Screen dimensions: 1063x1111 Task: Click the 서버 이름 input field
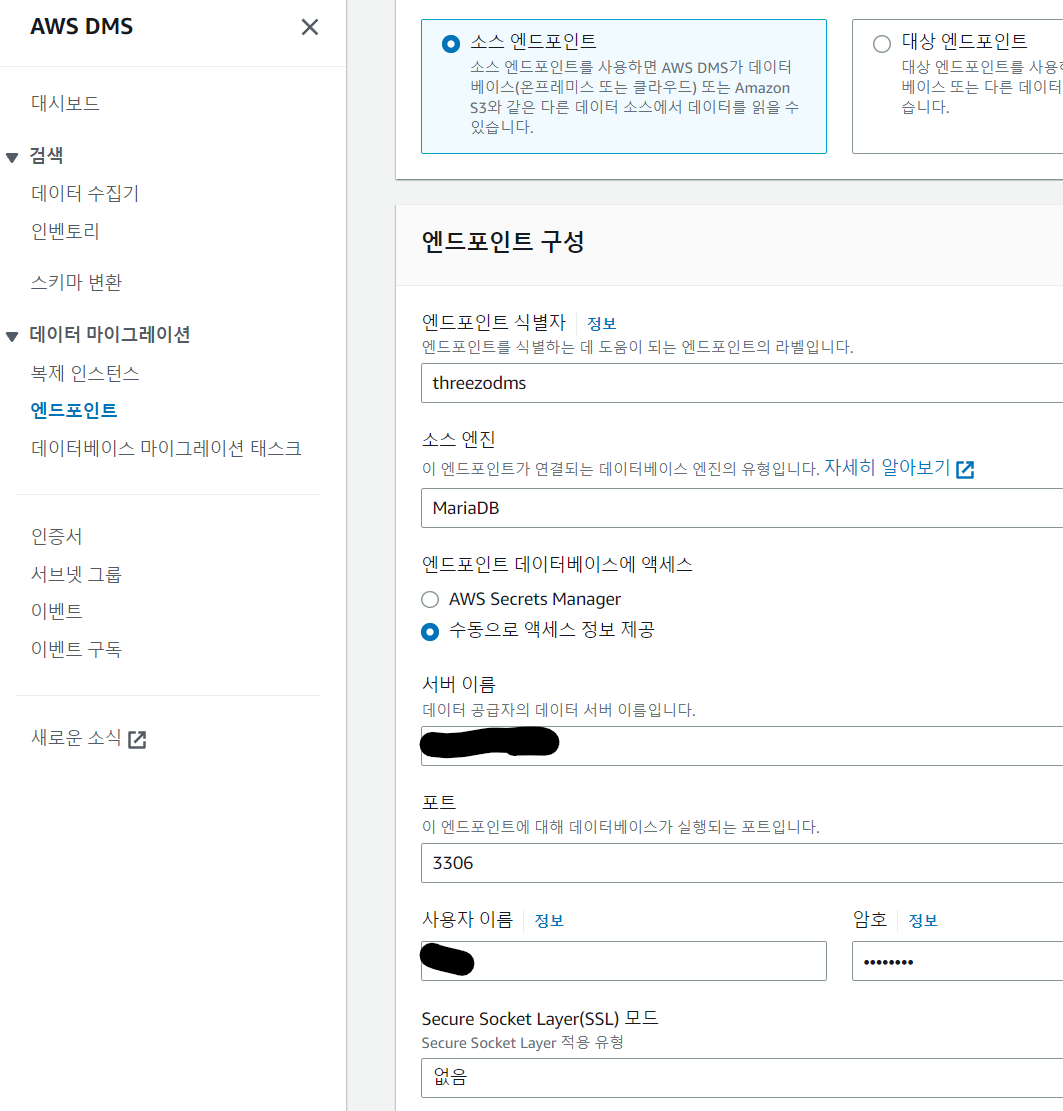click(x=742, y=746)
